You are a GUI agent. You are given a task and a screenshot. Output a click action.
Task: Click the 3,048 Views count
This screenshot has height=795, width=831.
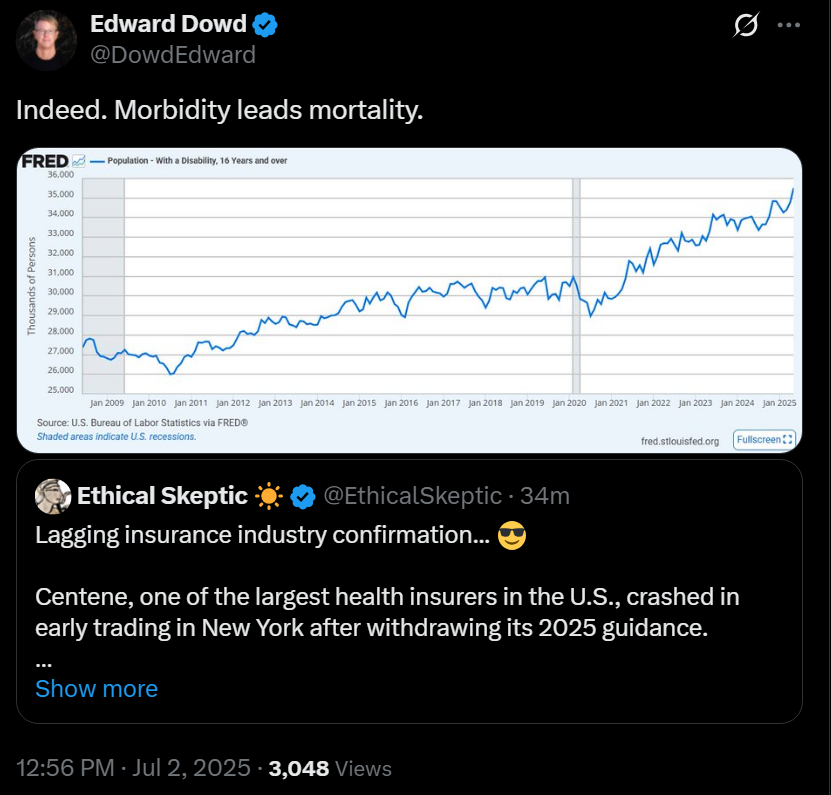coord(330,768)
